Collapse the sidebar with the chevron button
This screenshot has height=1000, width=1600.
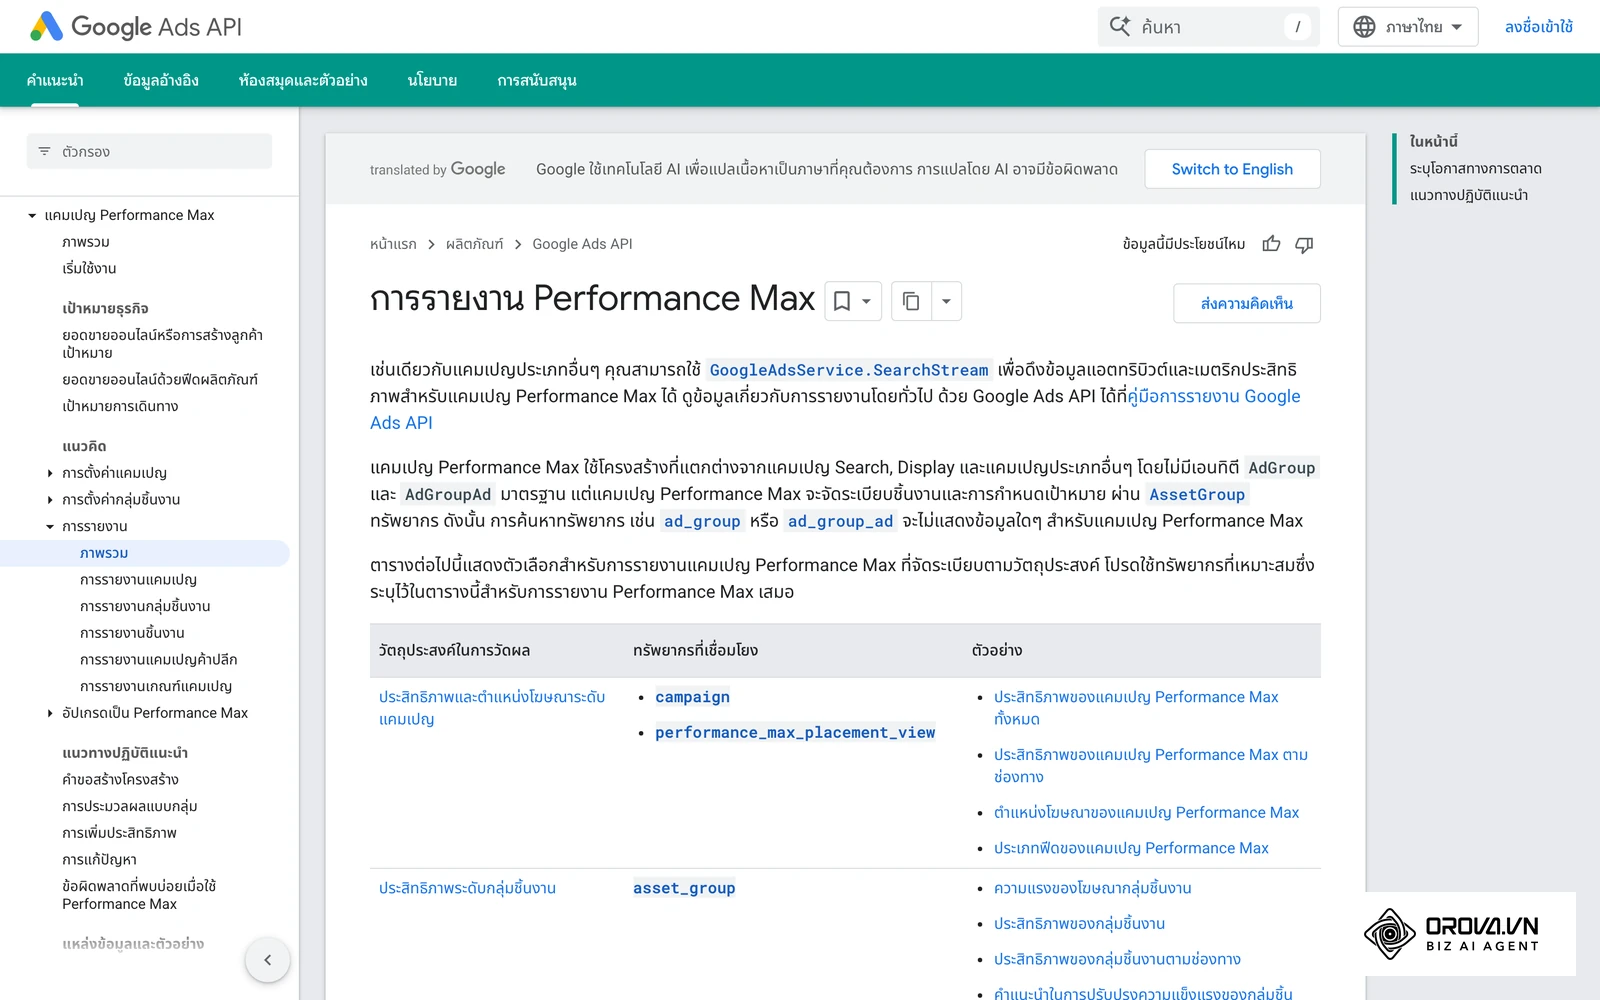click(x=267, y=960)
